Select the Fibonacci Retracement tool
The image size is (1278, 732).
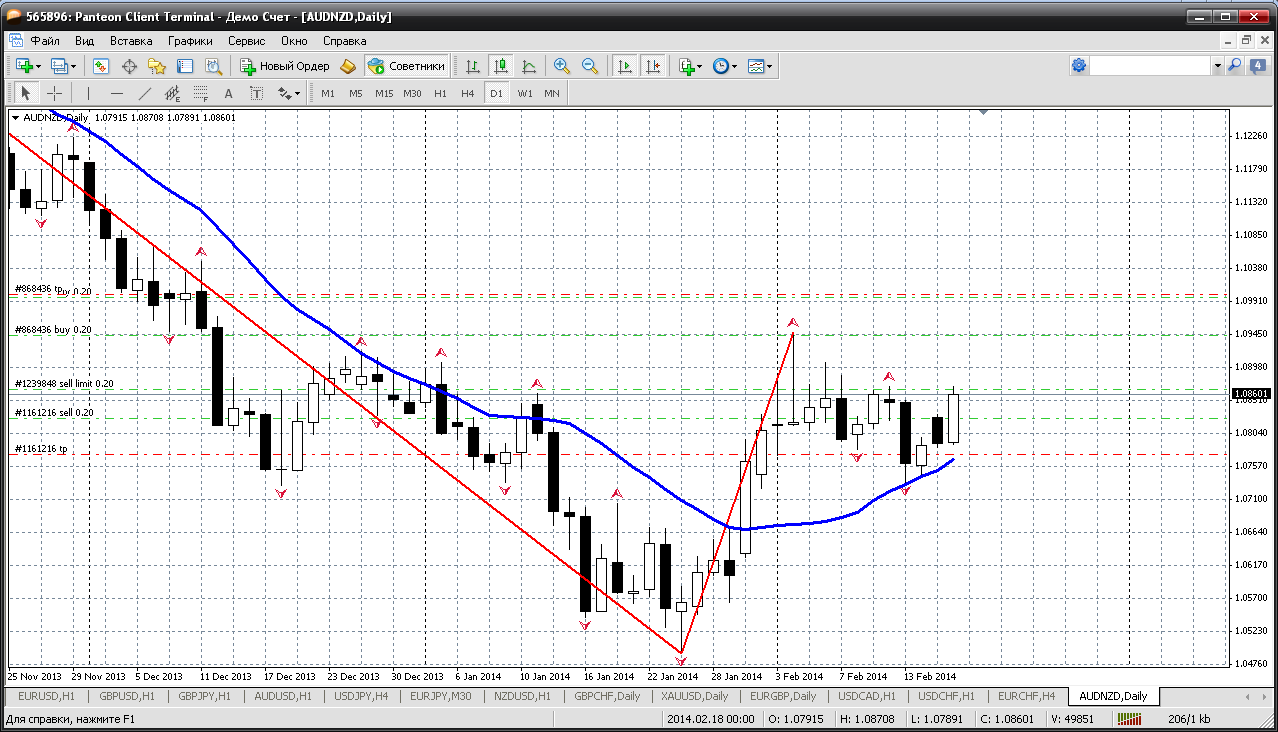200,93
